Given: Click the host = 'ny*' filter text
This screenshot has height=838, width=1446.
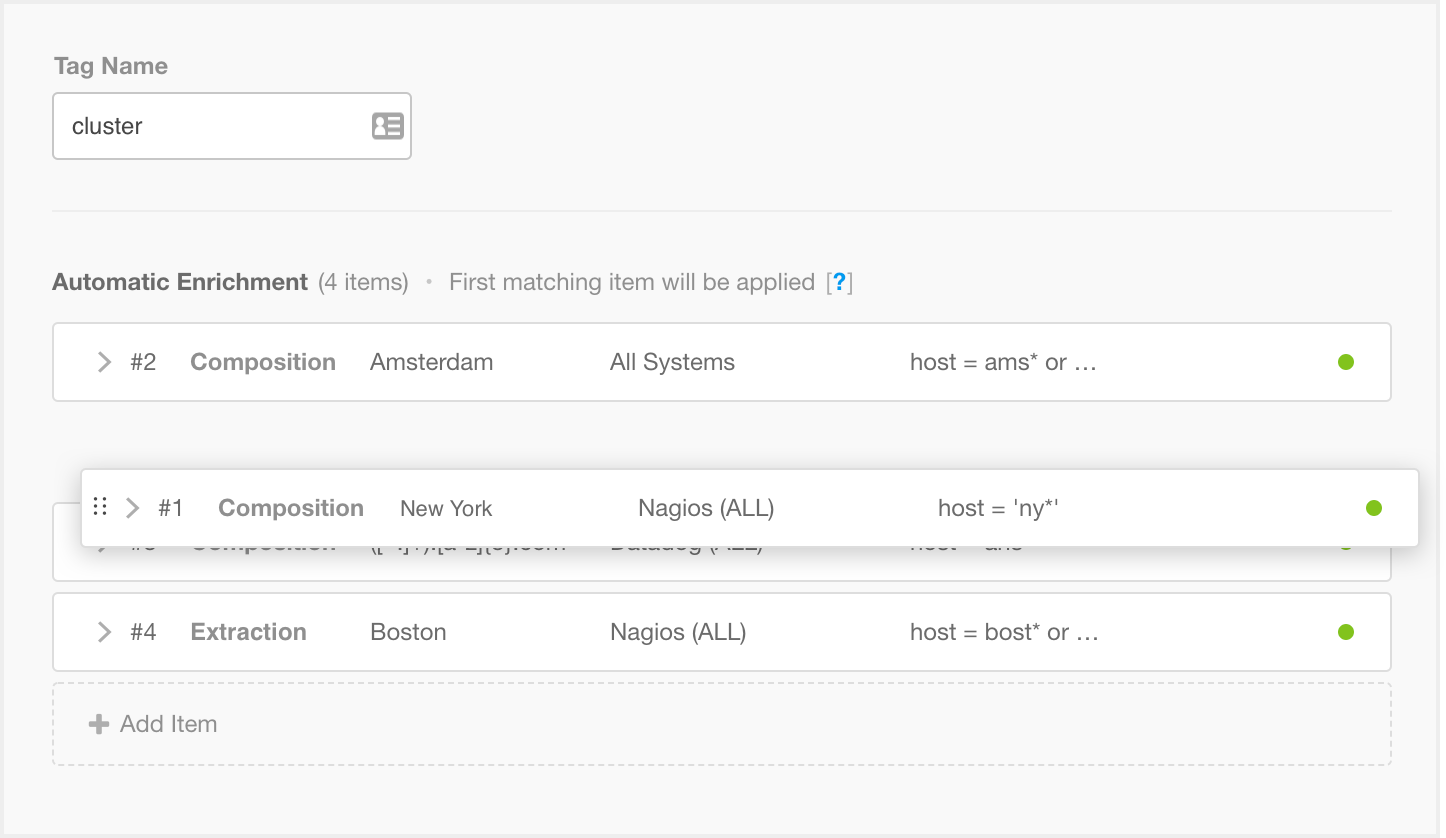Looking at the screenshot, I should click(x=999, y=507).
